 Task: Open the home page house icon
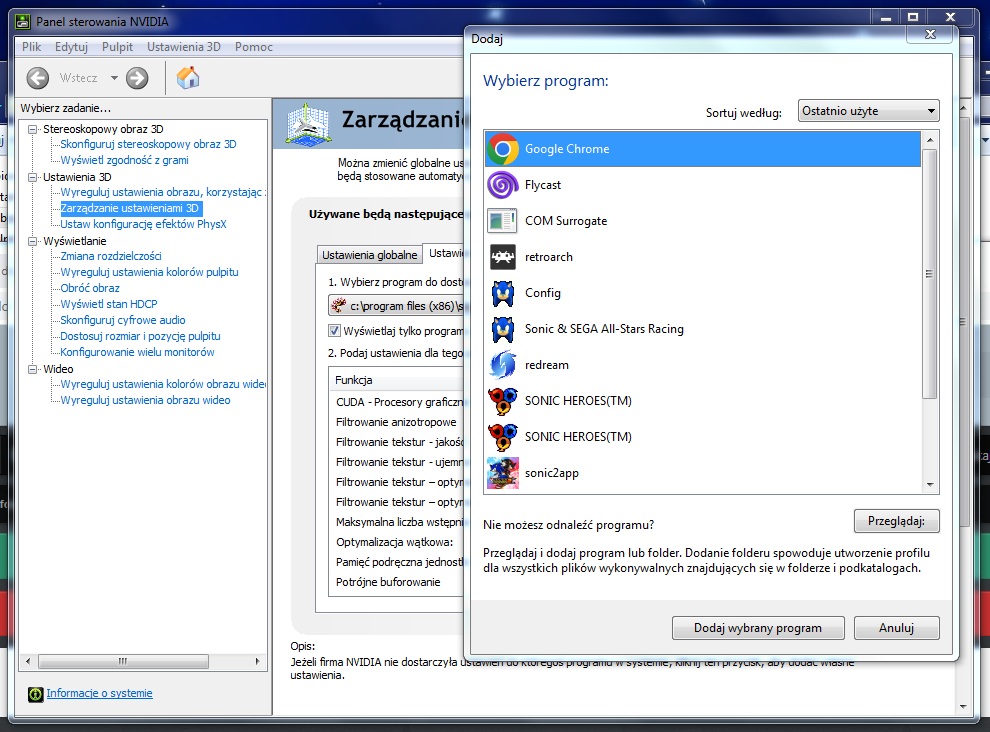188,78
